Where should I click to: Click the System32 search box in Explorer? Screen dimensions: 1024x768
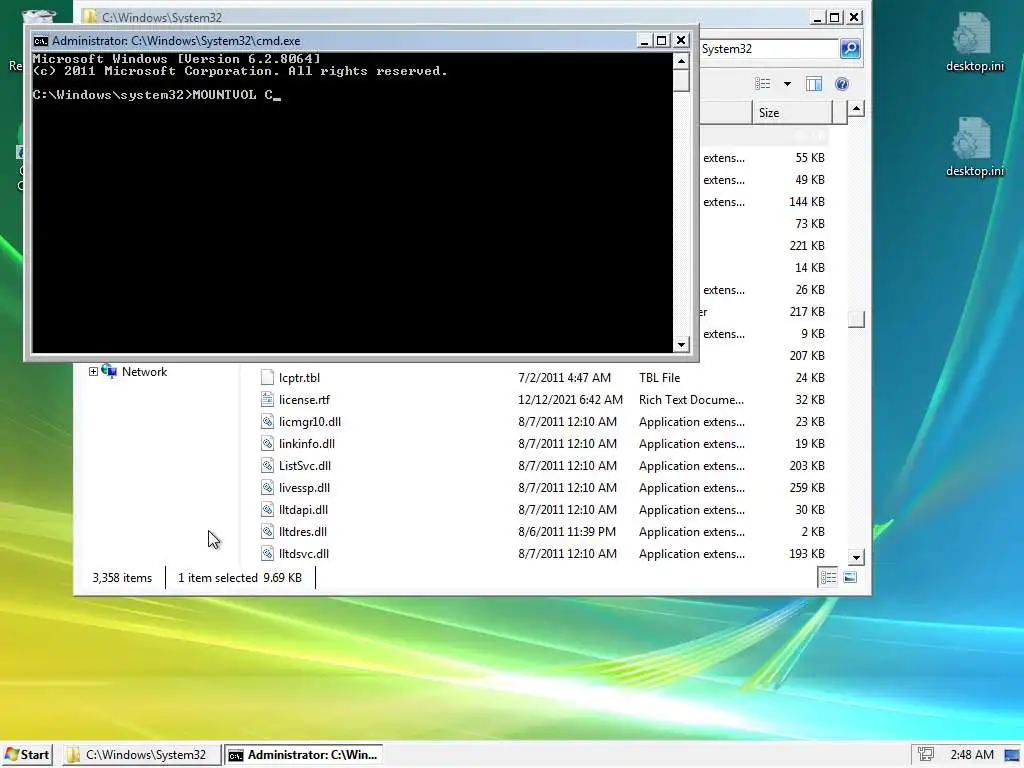[x=768, y=49]
